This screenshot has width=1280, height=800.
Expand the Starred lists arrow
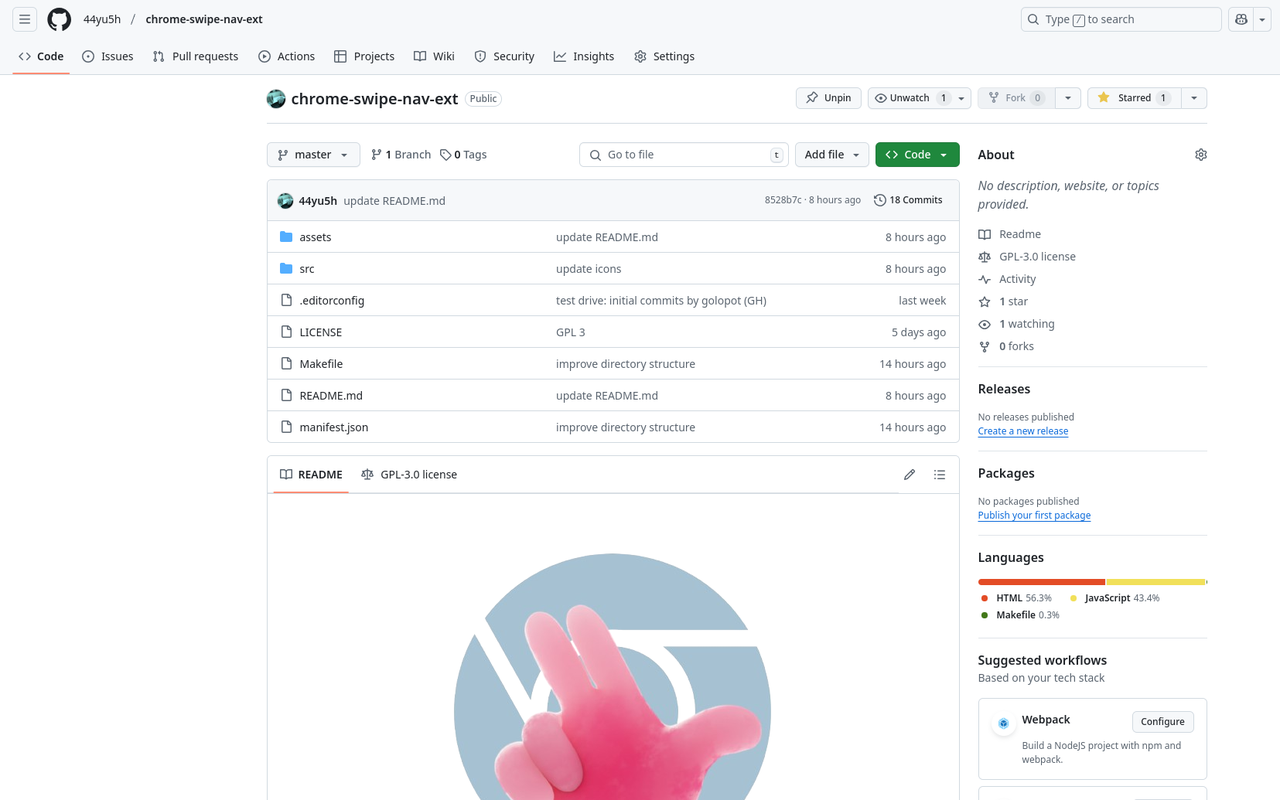tap(1194, 98)
